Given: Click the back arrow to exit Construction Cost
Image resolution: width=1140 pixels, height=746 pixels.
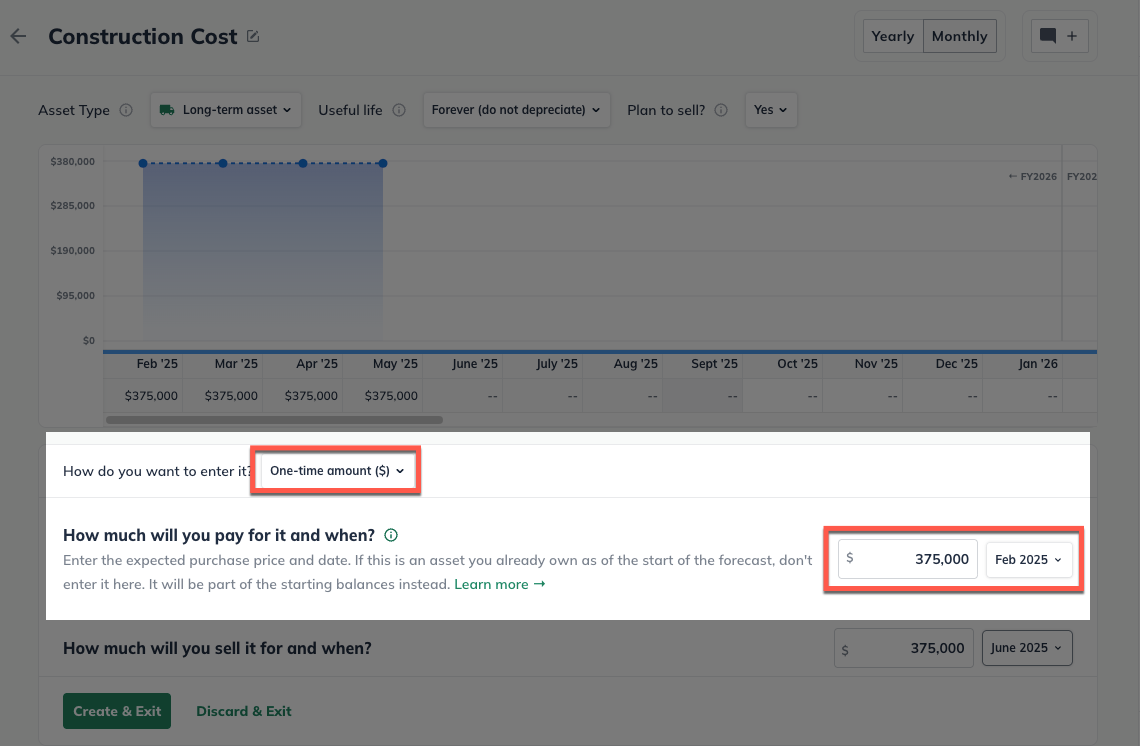Looking at the screenshot, I should pyautogui.click(x=18, y=36).
